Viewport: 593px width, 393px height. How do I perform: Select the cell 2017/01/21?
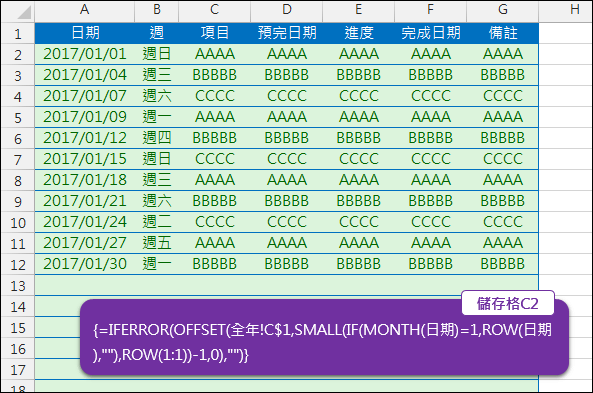85,201
